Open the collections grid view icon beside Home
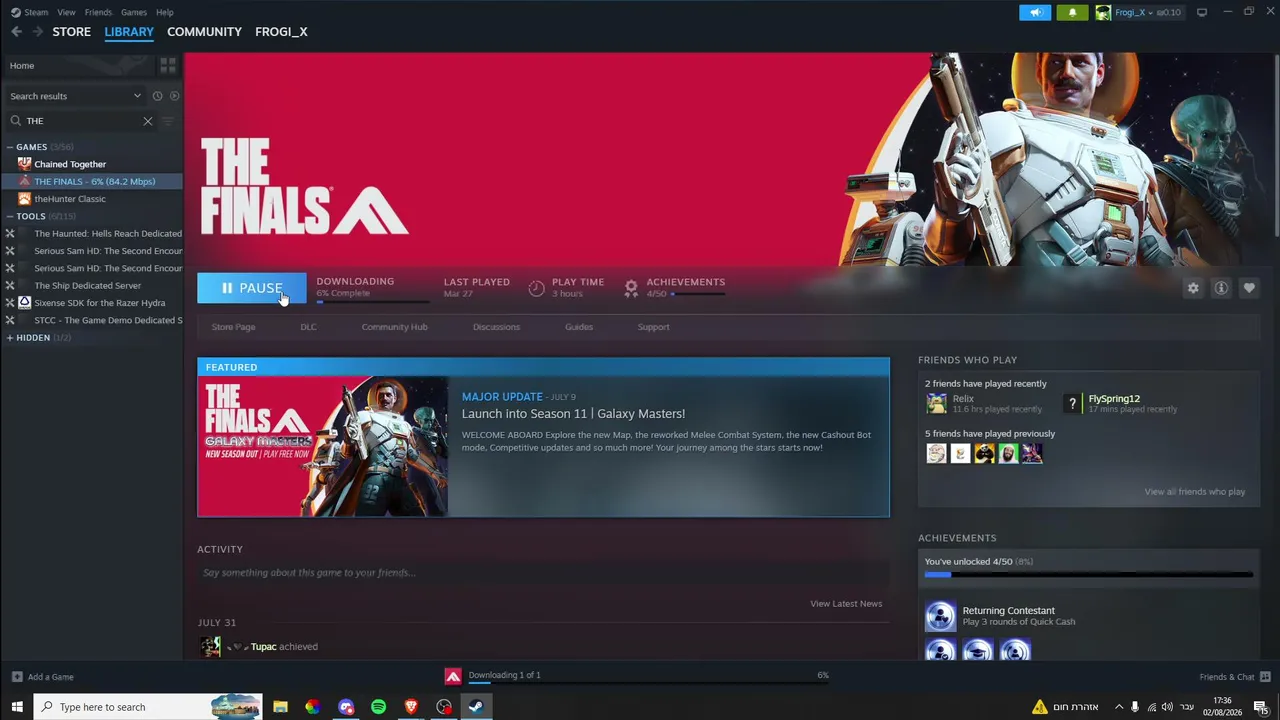Viewport: 1280px width, 720px height. point(168,65)
